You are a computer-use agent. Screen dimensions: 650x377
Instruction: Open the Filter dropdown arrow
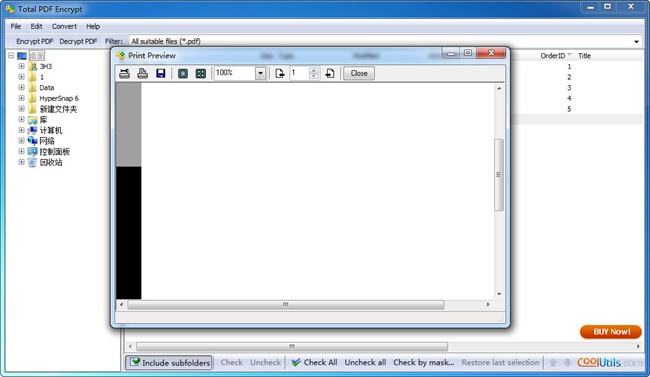636,41
